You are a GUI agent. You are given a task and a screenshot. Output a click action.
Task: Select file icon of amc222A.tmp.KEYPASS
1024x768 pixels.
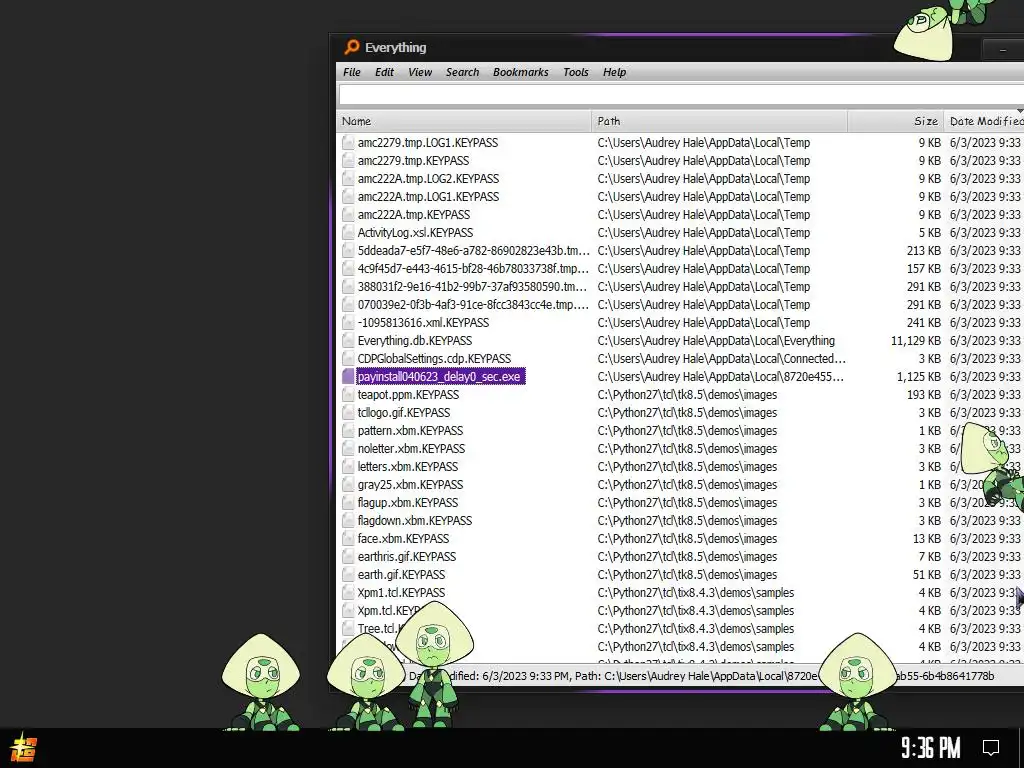point(348,214)
